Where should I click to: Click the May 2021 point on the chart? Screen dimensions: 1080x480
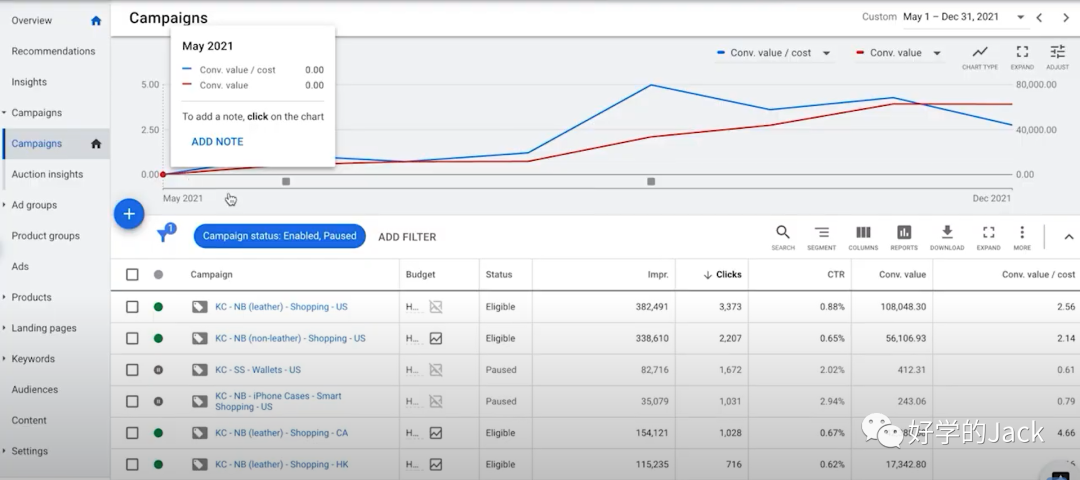pyautogui.click(x=163, y=174)
